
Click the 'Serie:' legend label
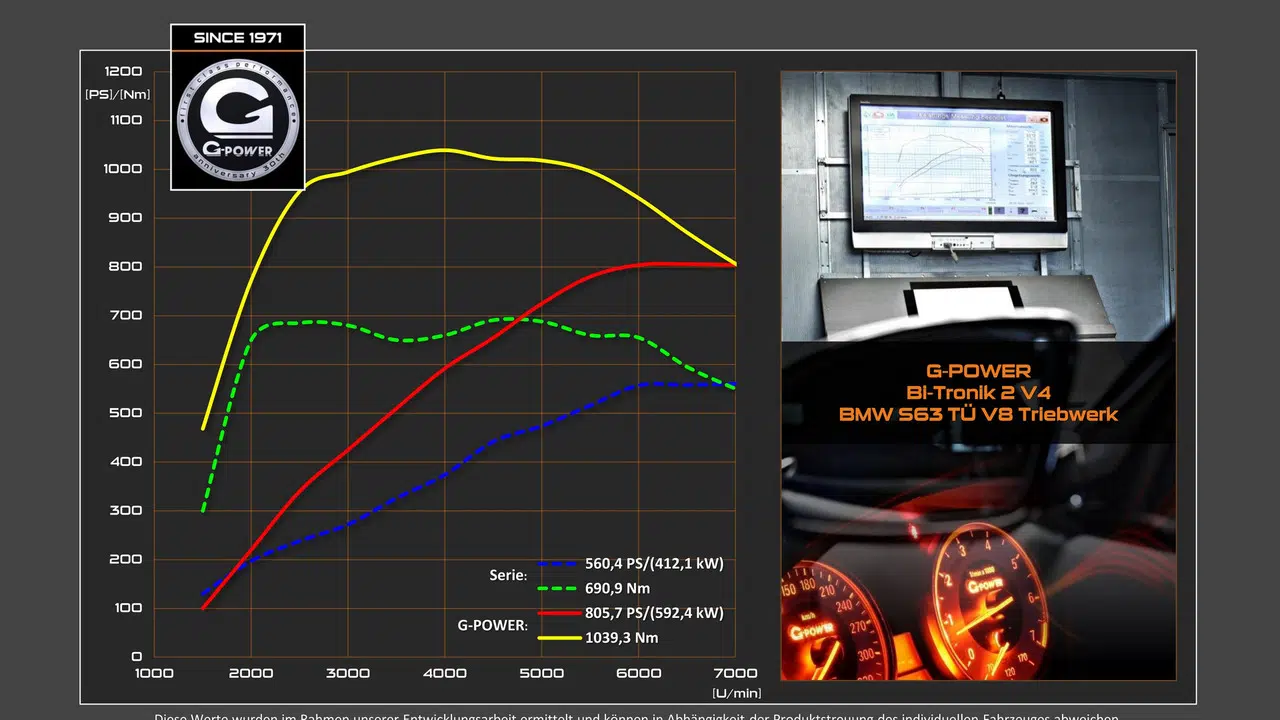point(508,576)
